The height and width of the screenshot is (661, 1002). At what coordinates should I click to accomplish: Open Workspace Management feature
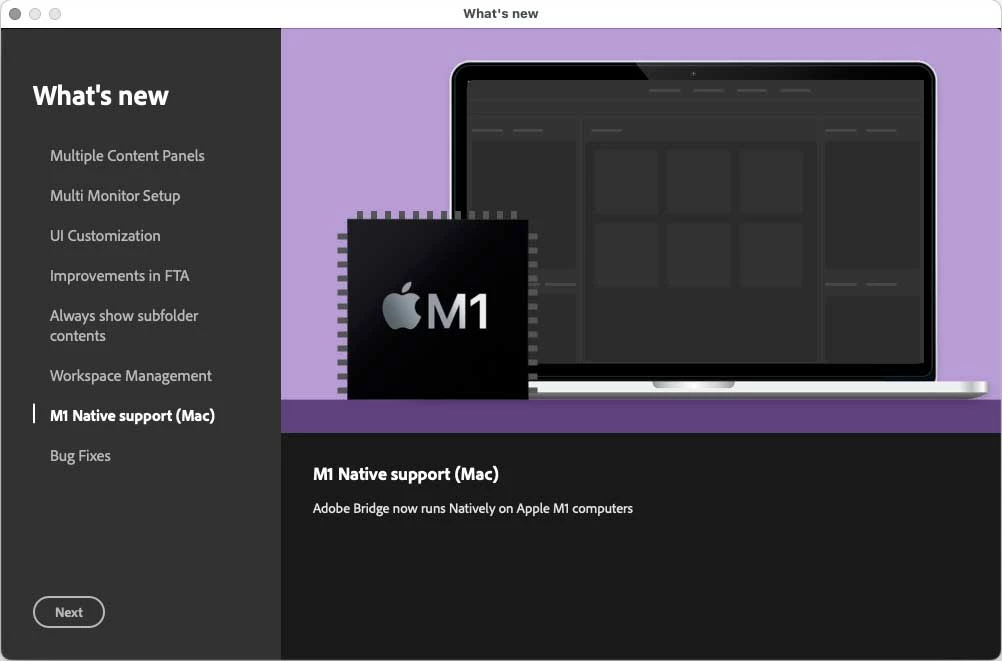pyautogui.click(x=131, y=376)
